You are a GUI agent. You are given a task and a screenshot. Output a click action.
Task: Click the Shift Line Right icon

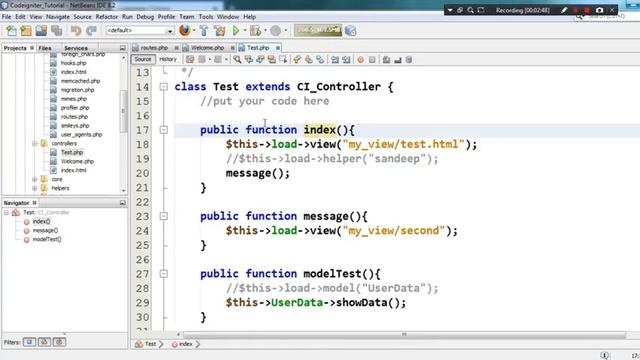[346, 60]
